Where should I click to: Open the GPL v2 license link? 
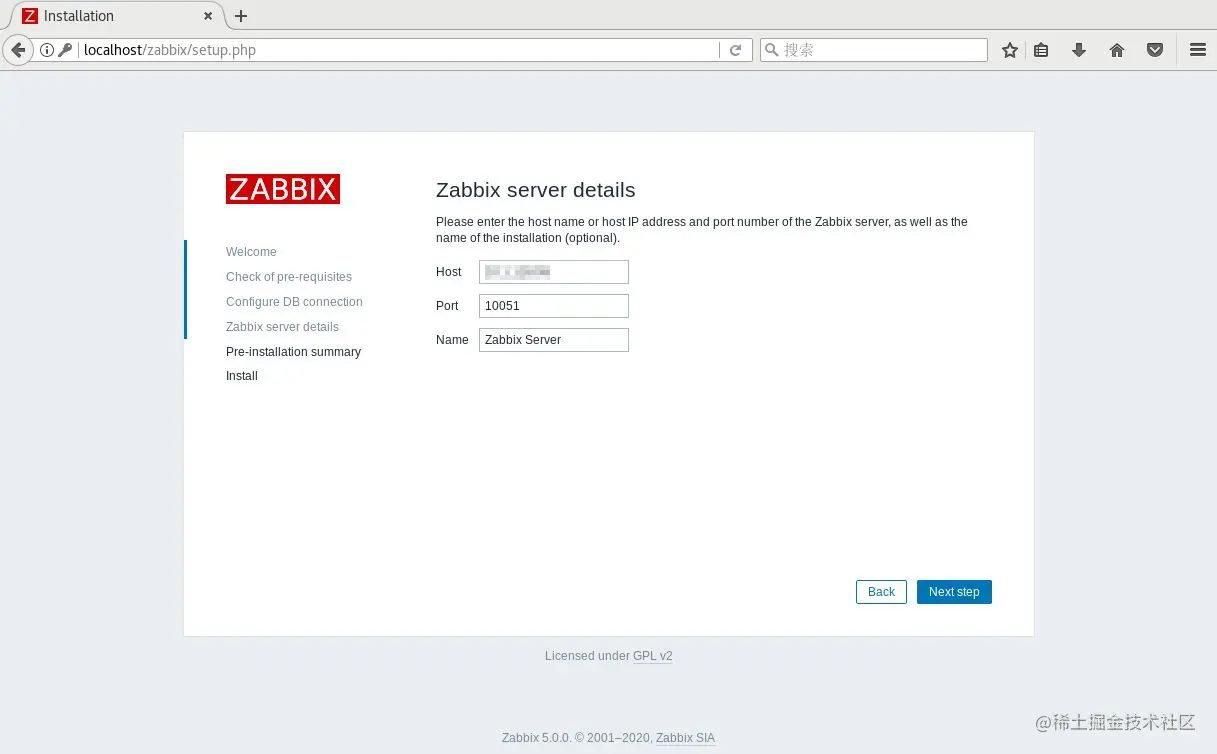652,656
